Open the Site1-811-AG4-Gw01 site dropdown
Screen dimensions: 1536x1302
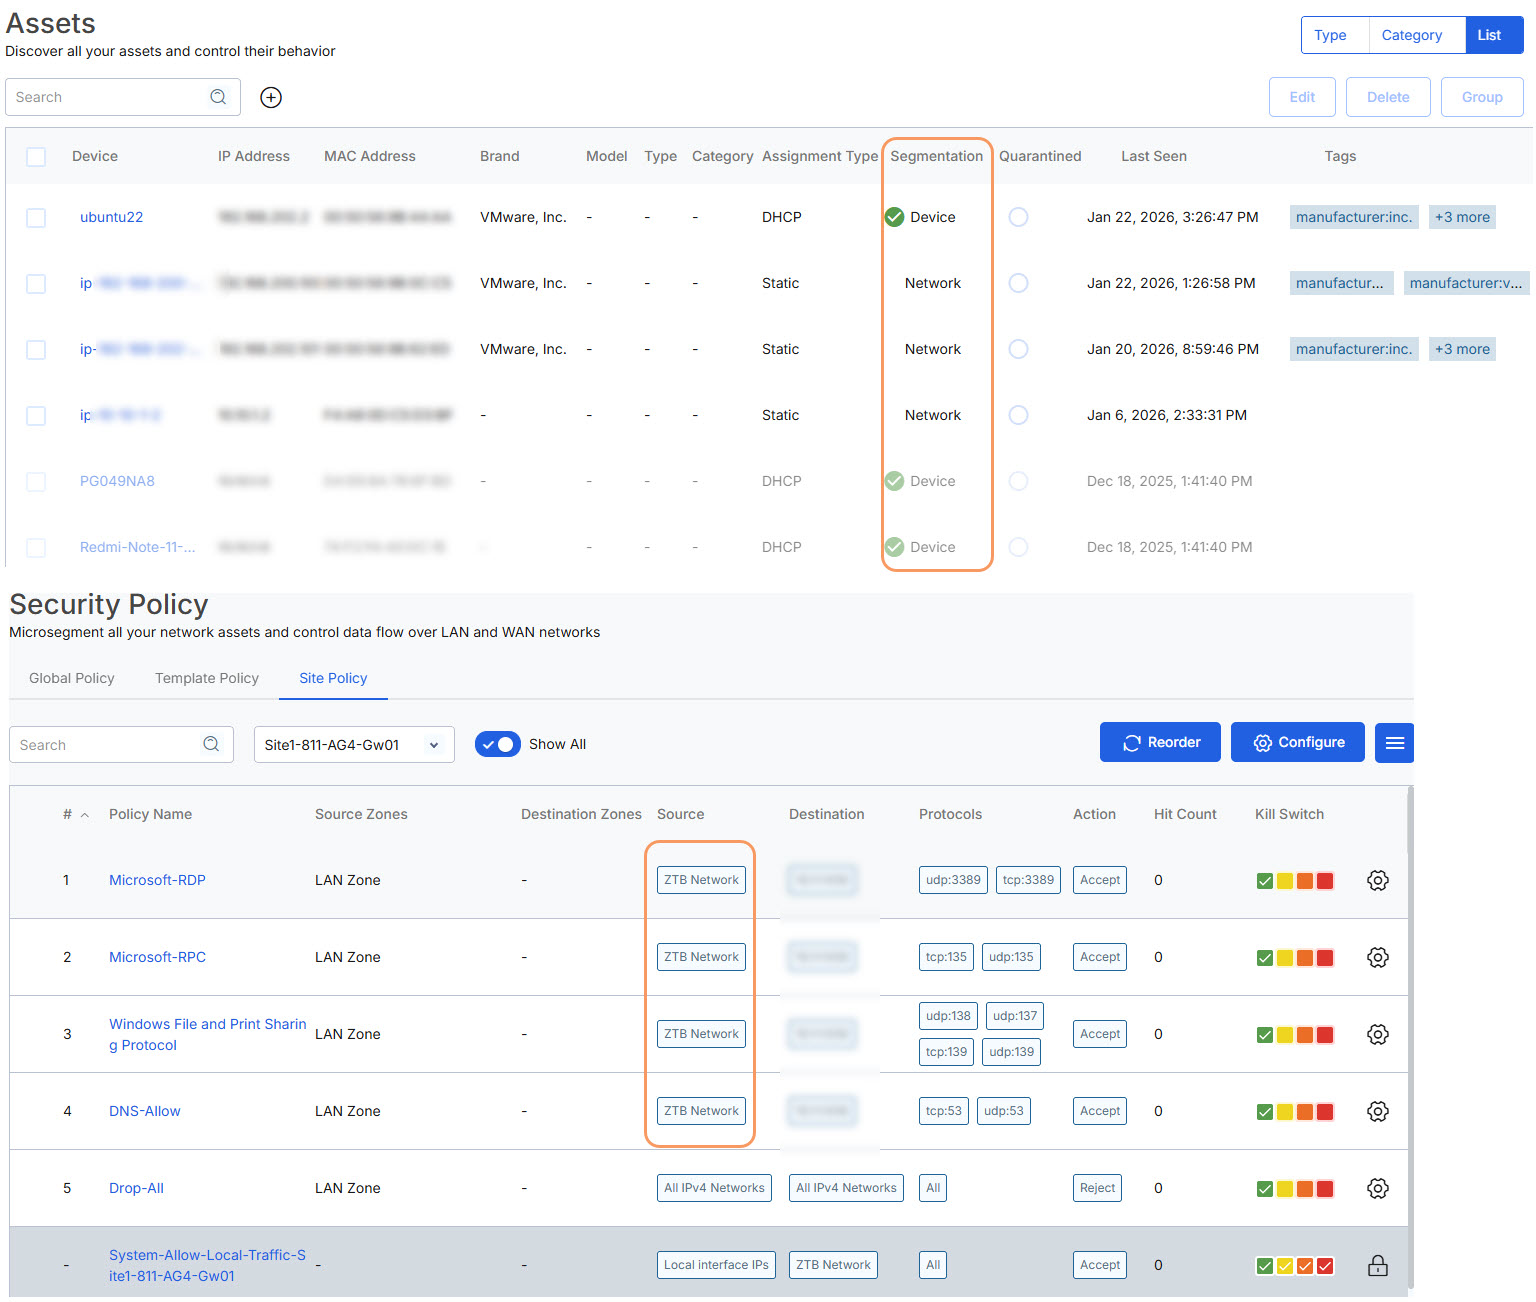pos(354,745)
